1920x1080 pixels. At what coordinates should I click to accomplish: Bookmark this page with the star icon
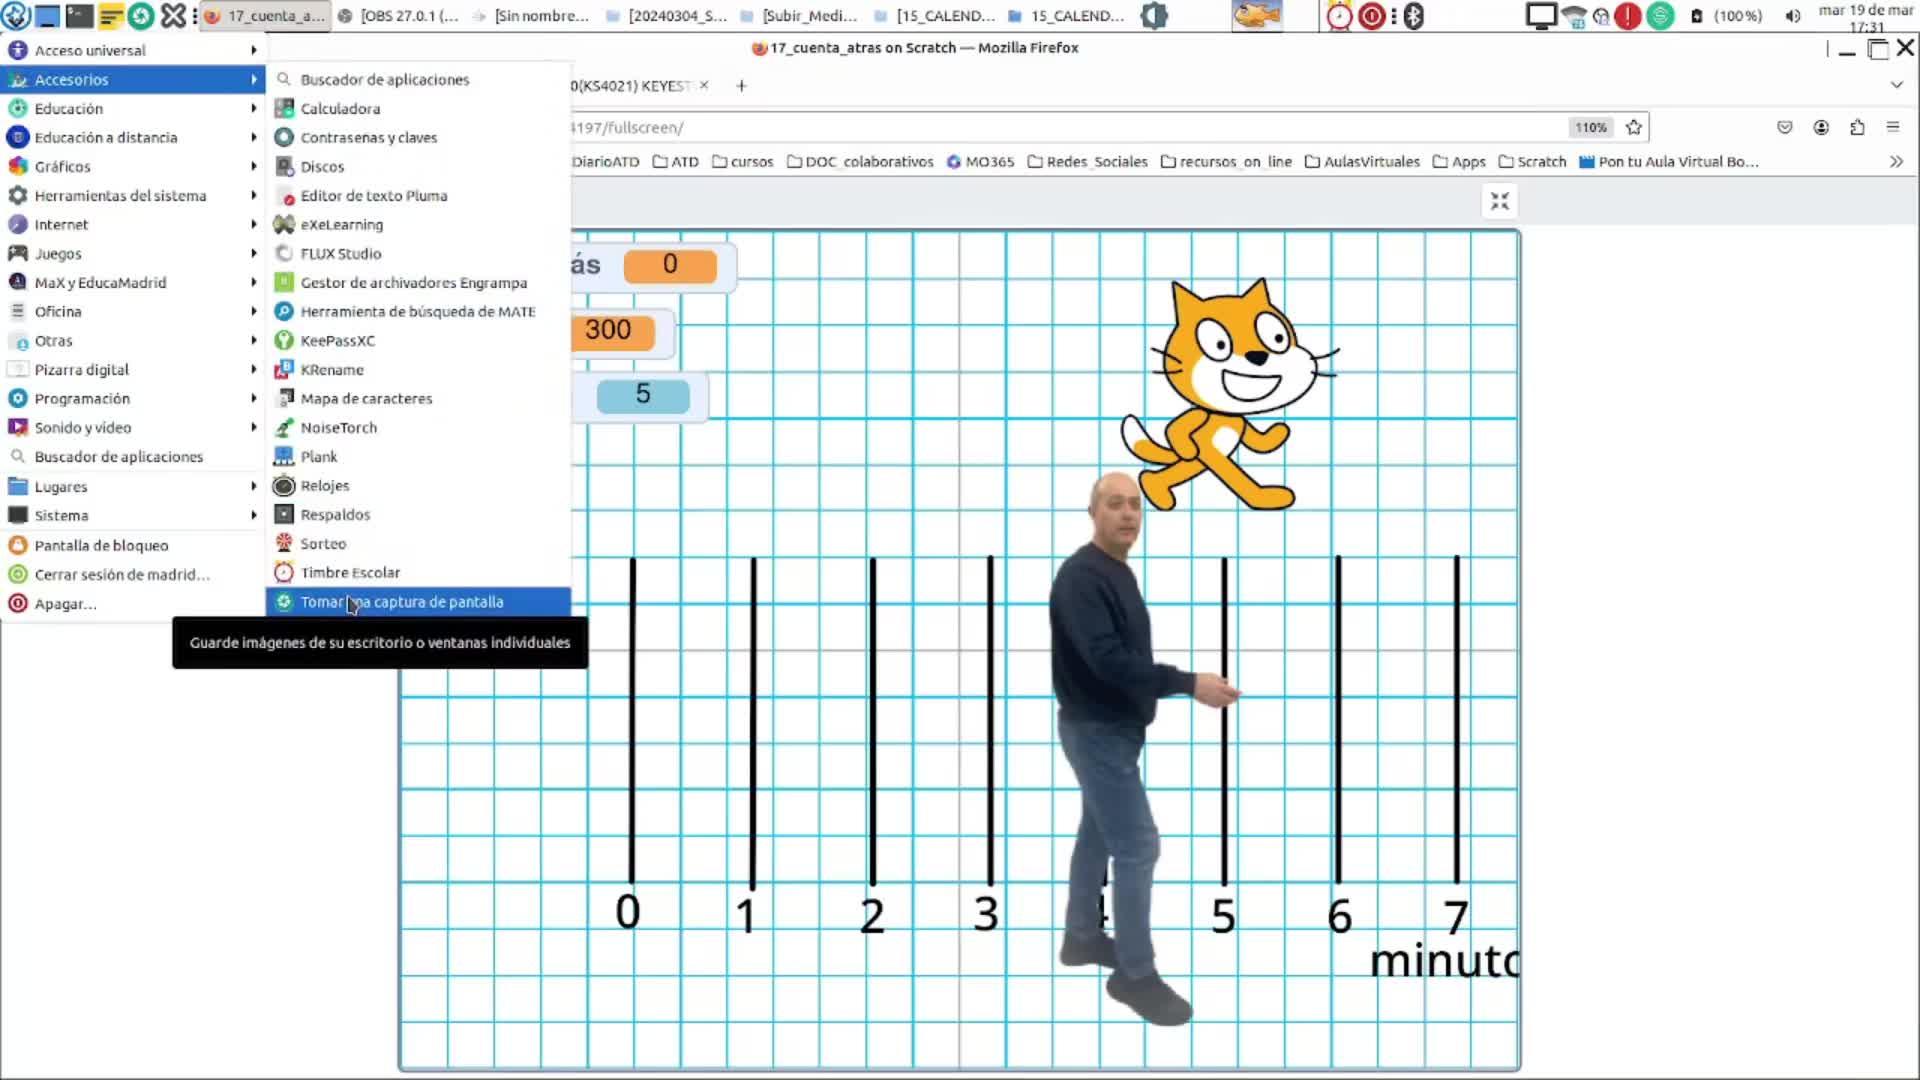(x=1634, y=127)
